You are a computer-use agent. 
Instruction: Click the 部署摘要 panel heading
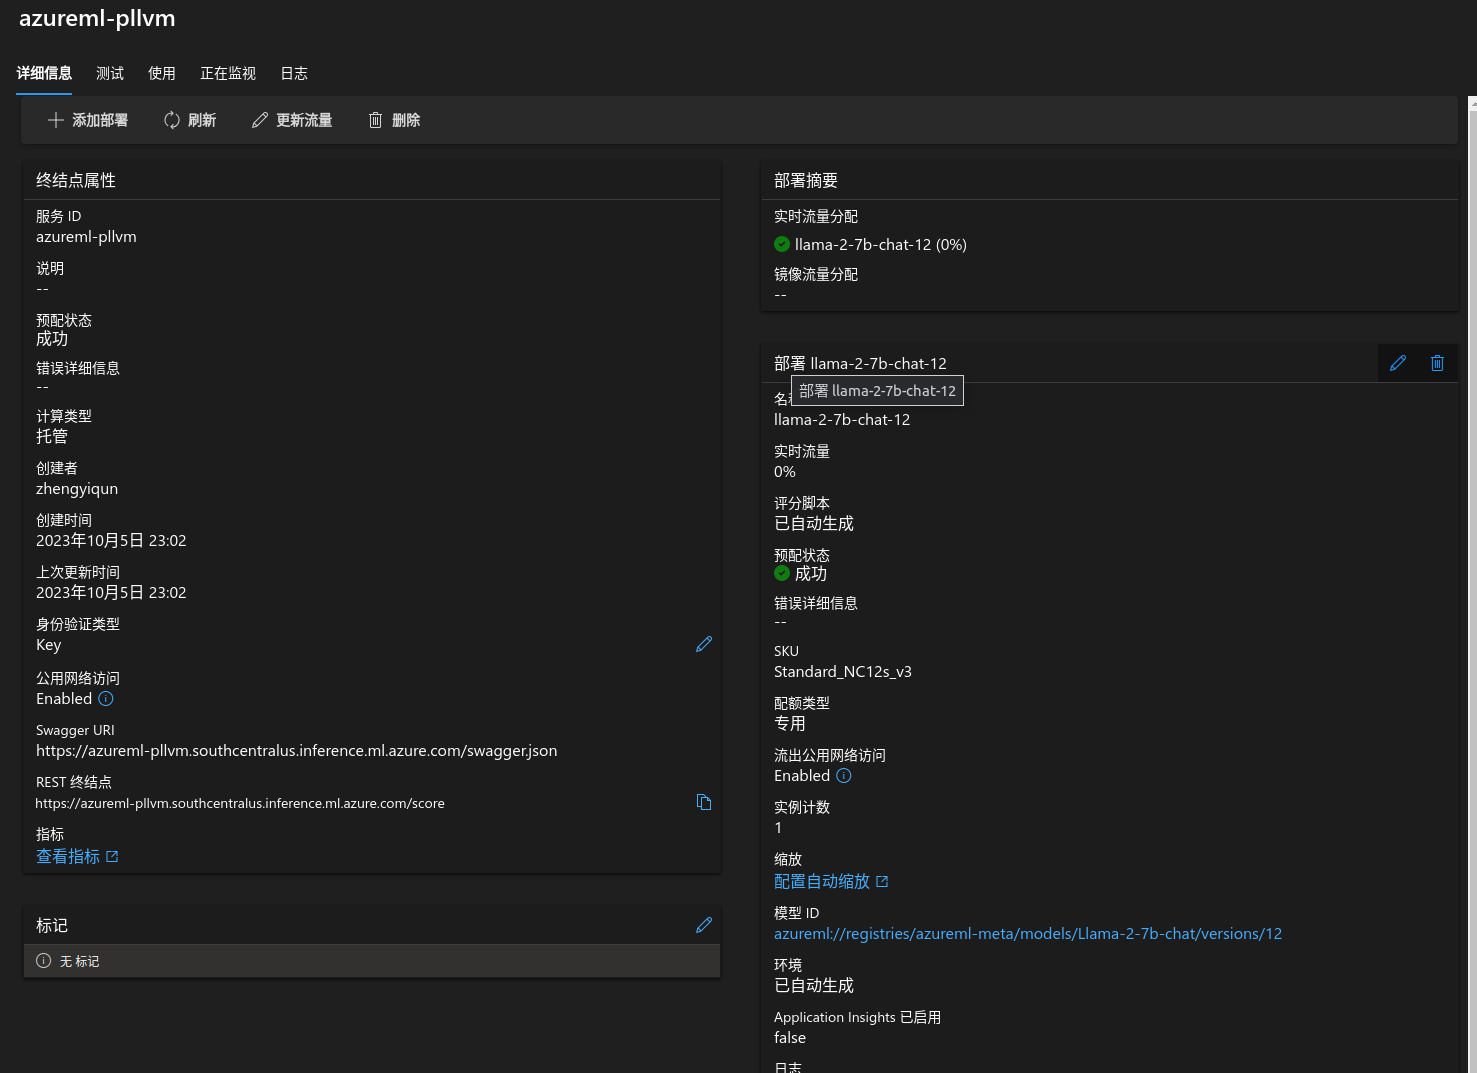coord(806,180)
